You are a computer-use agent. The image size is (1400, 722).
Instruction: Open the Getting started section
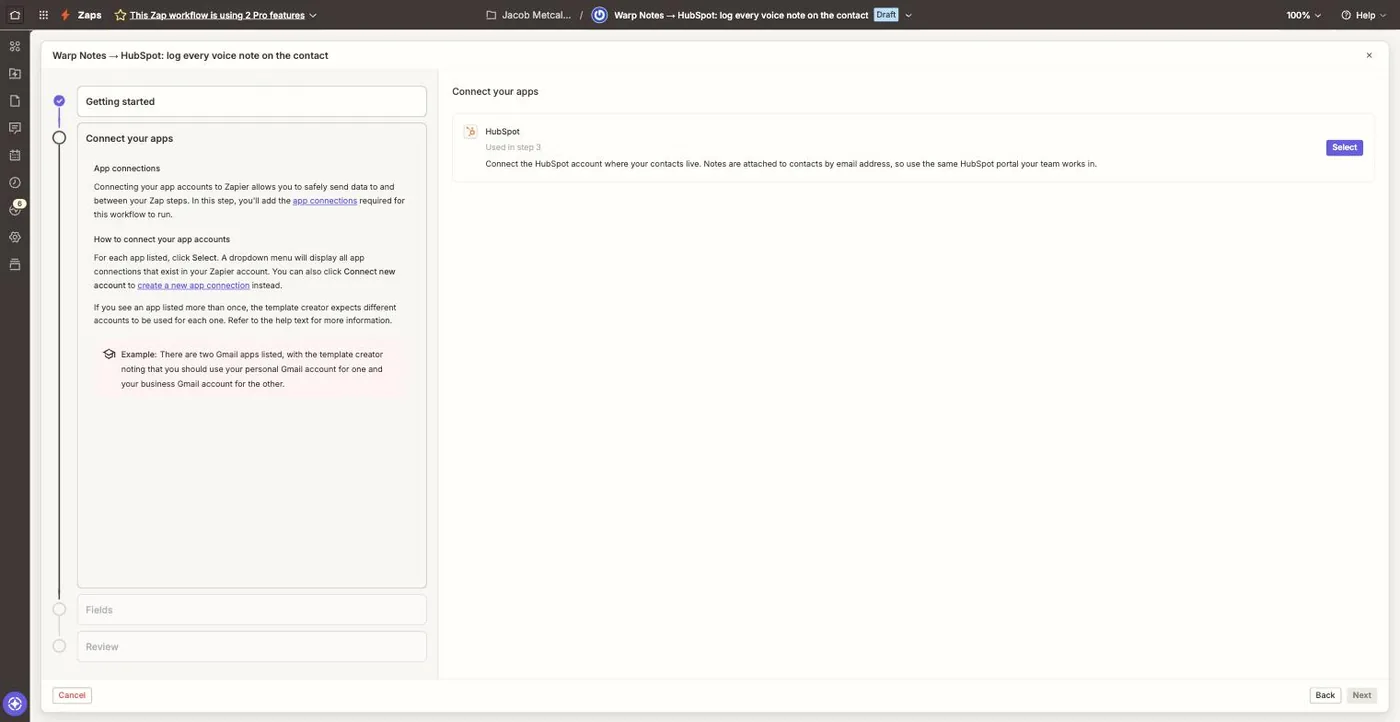(252, 101)
